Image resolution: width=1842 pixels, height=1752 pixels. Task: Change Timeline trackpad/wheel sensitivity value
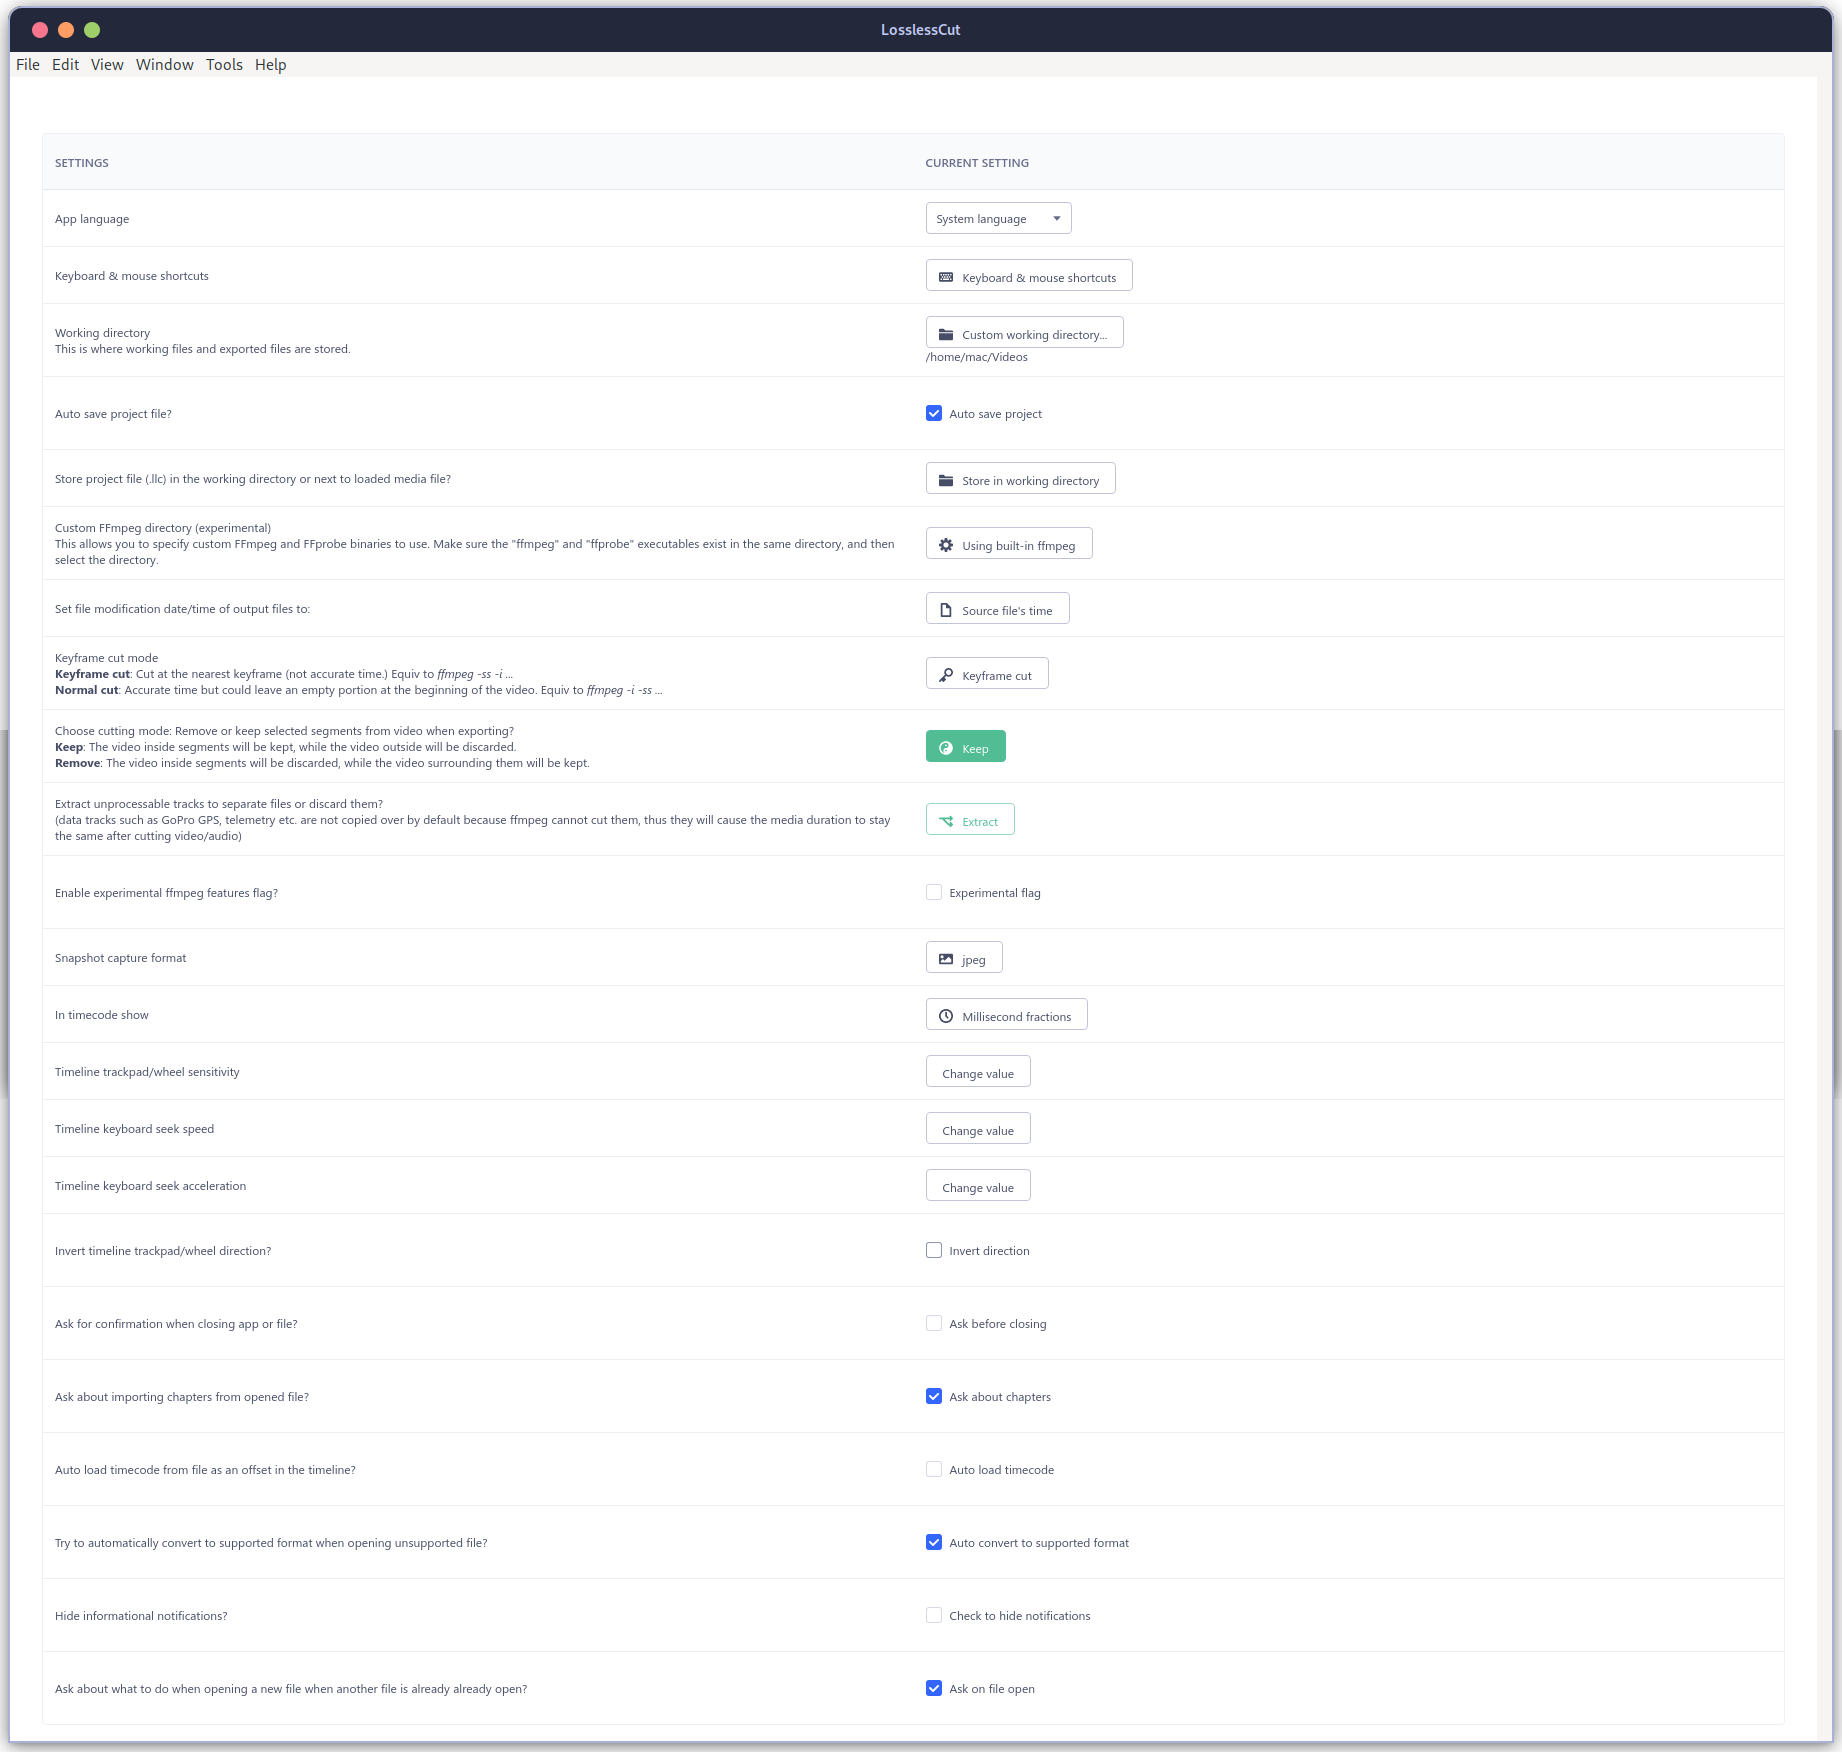click(978, 1072)
